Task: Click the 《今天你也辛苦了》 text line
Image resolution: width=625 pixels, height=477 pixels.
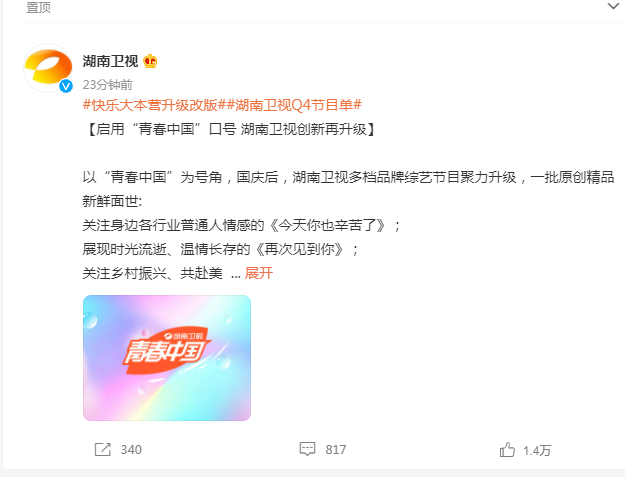Action: 242,226
